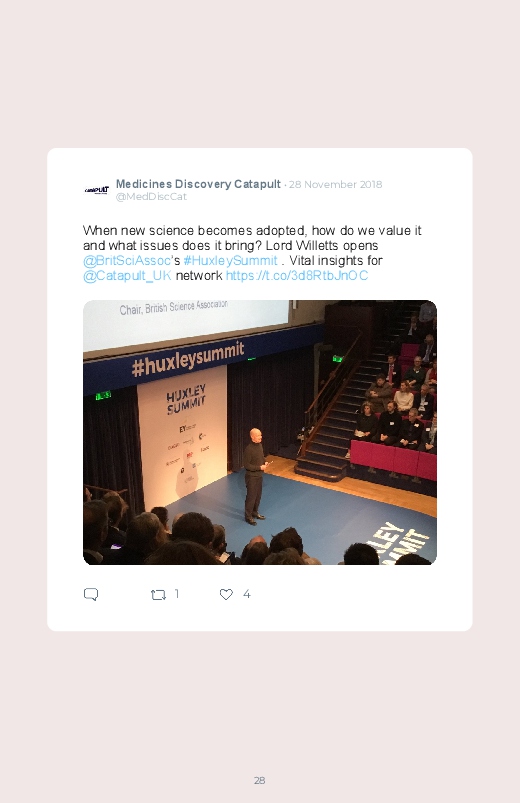The height and width of the screenshot is (803, 520).
Task: Click the heart like icon
Action: point(226,594)
